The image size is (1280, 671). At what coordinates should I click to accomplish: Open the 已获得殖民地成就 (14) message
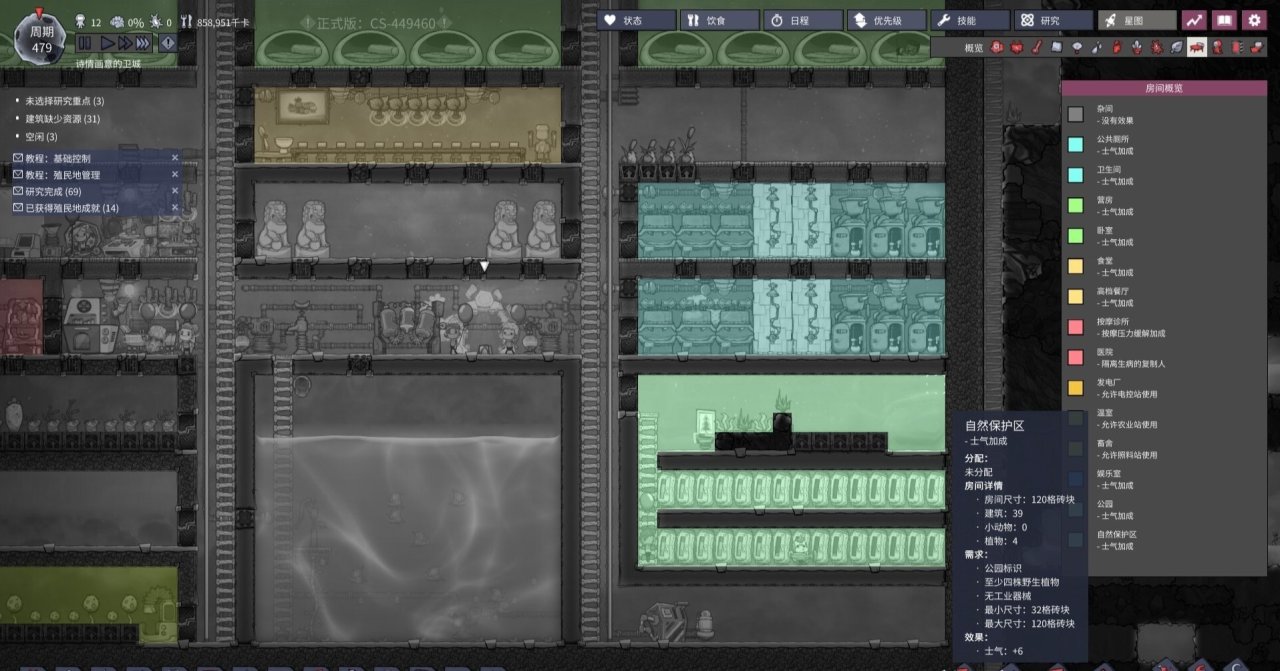96,208
